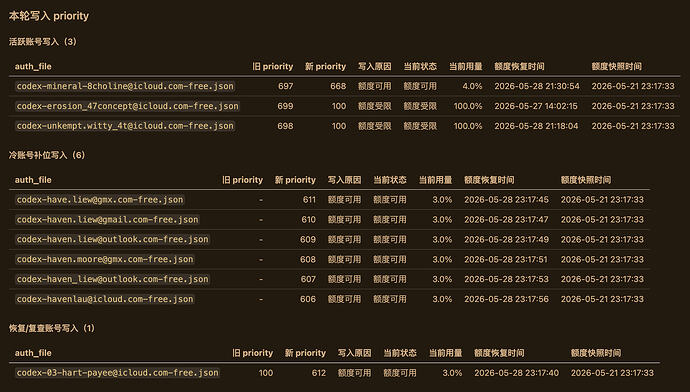Click new priority value 608

pos(308,259)
